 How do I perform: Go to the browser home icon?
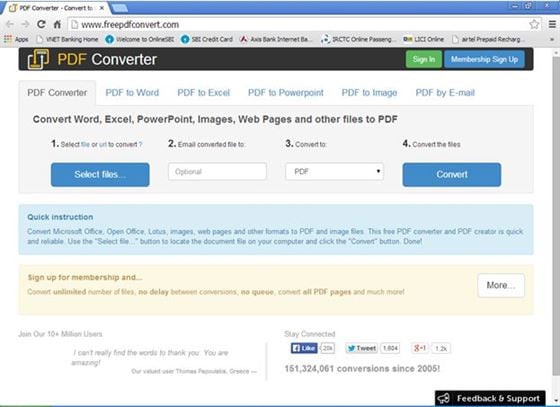(57, 24)
